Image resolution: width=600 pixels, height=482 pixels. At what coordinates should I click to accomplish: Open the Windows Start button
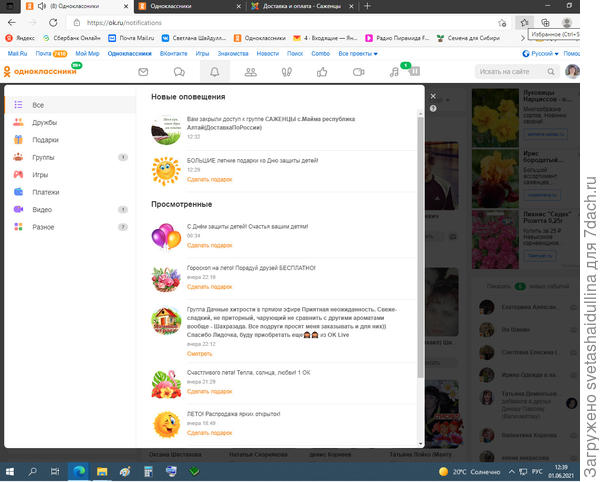coord(10,471)
